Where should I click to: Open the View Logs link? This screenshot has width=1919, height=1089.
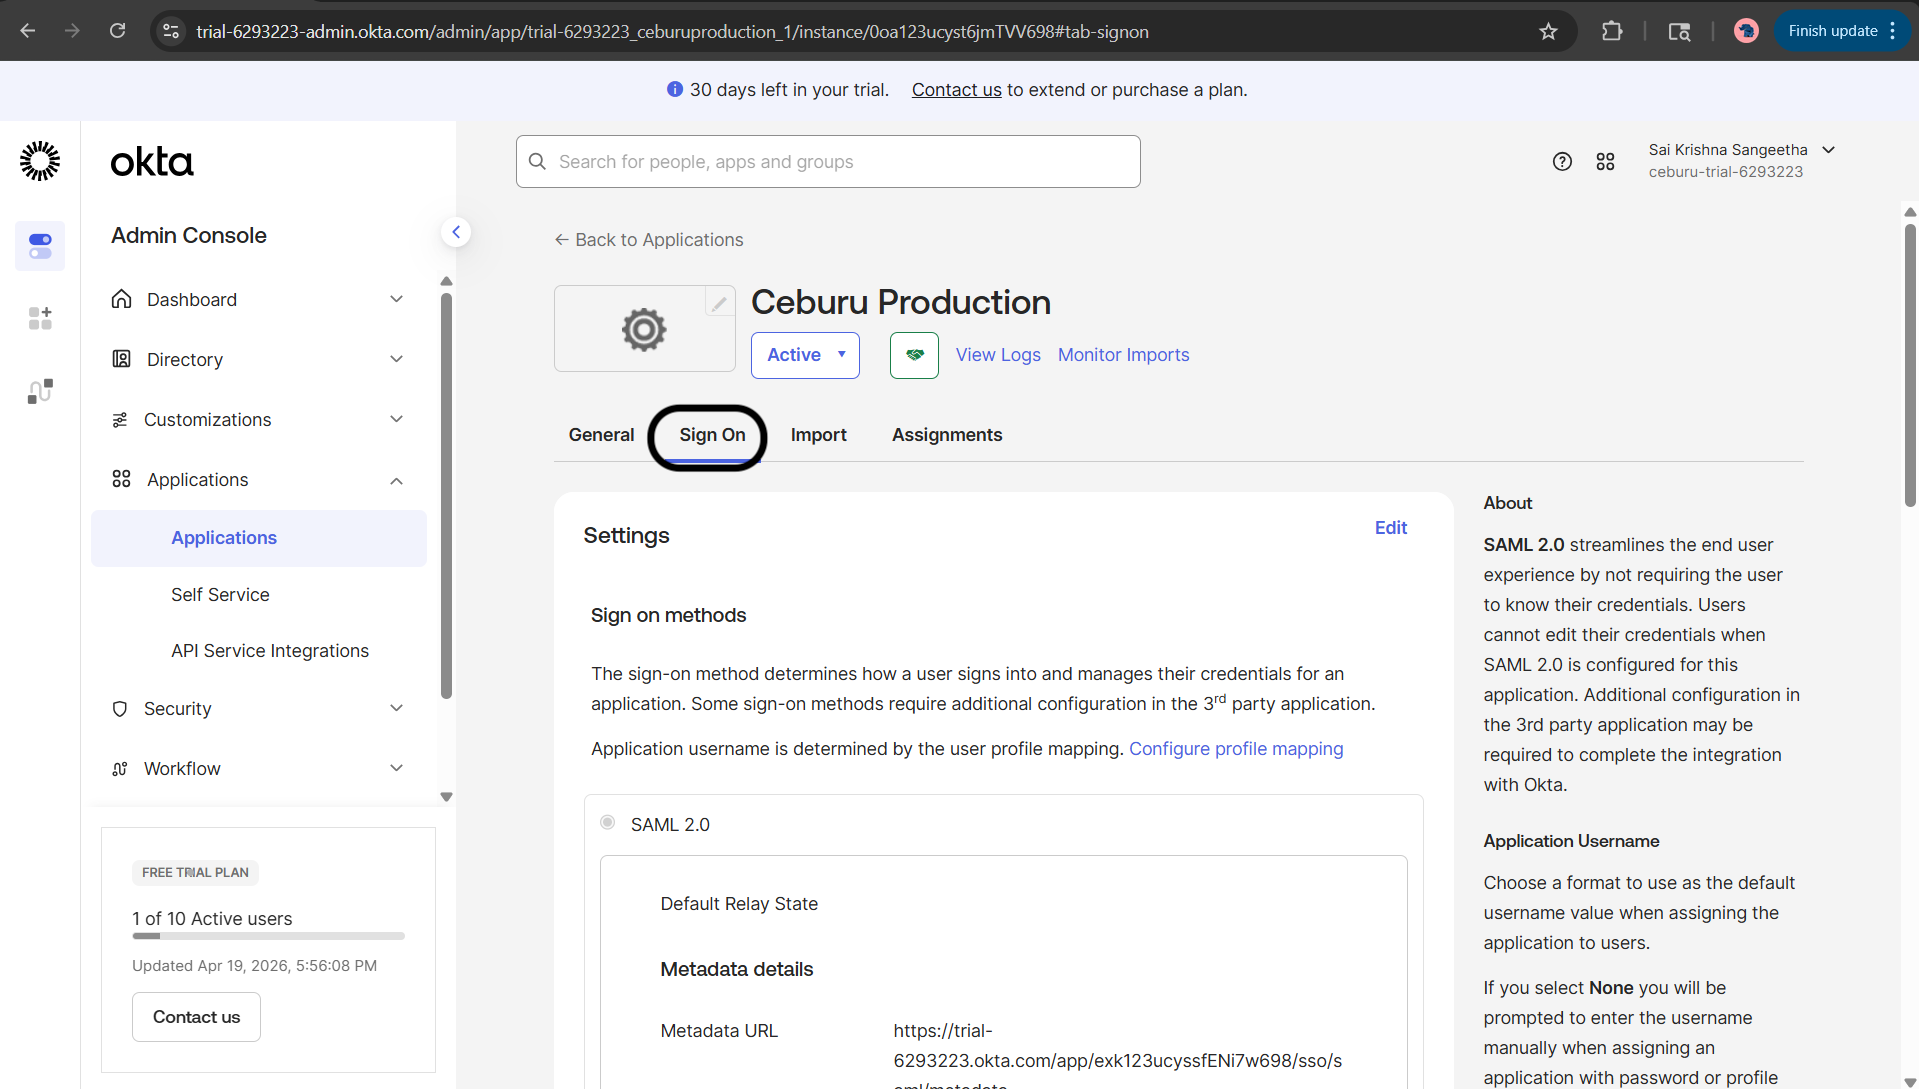[x=998, y=355]
